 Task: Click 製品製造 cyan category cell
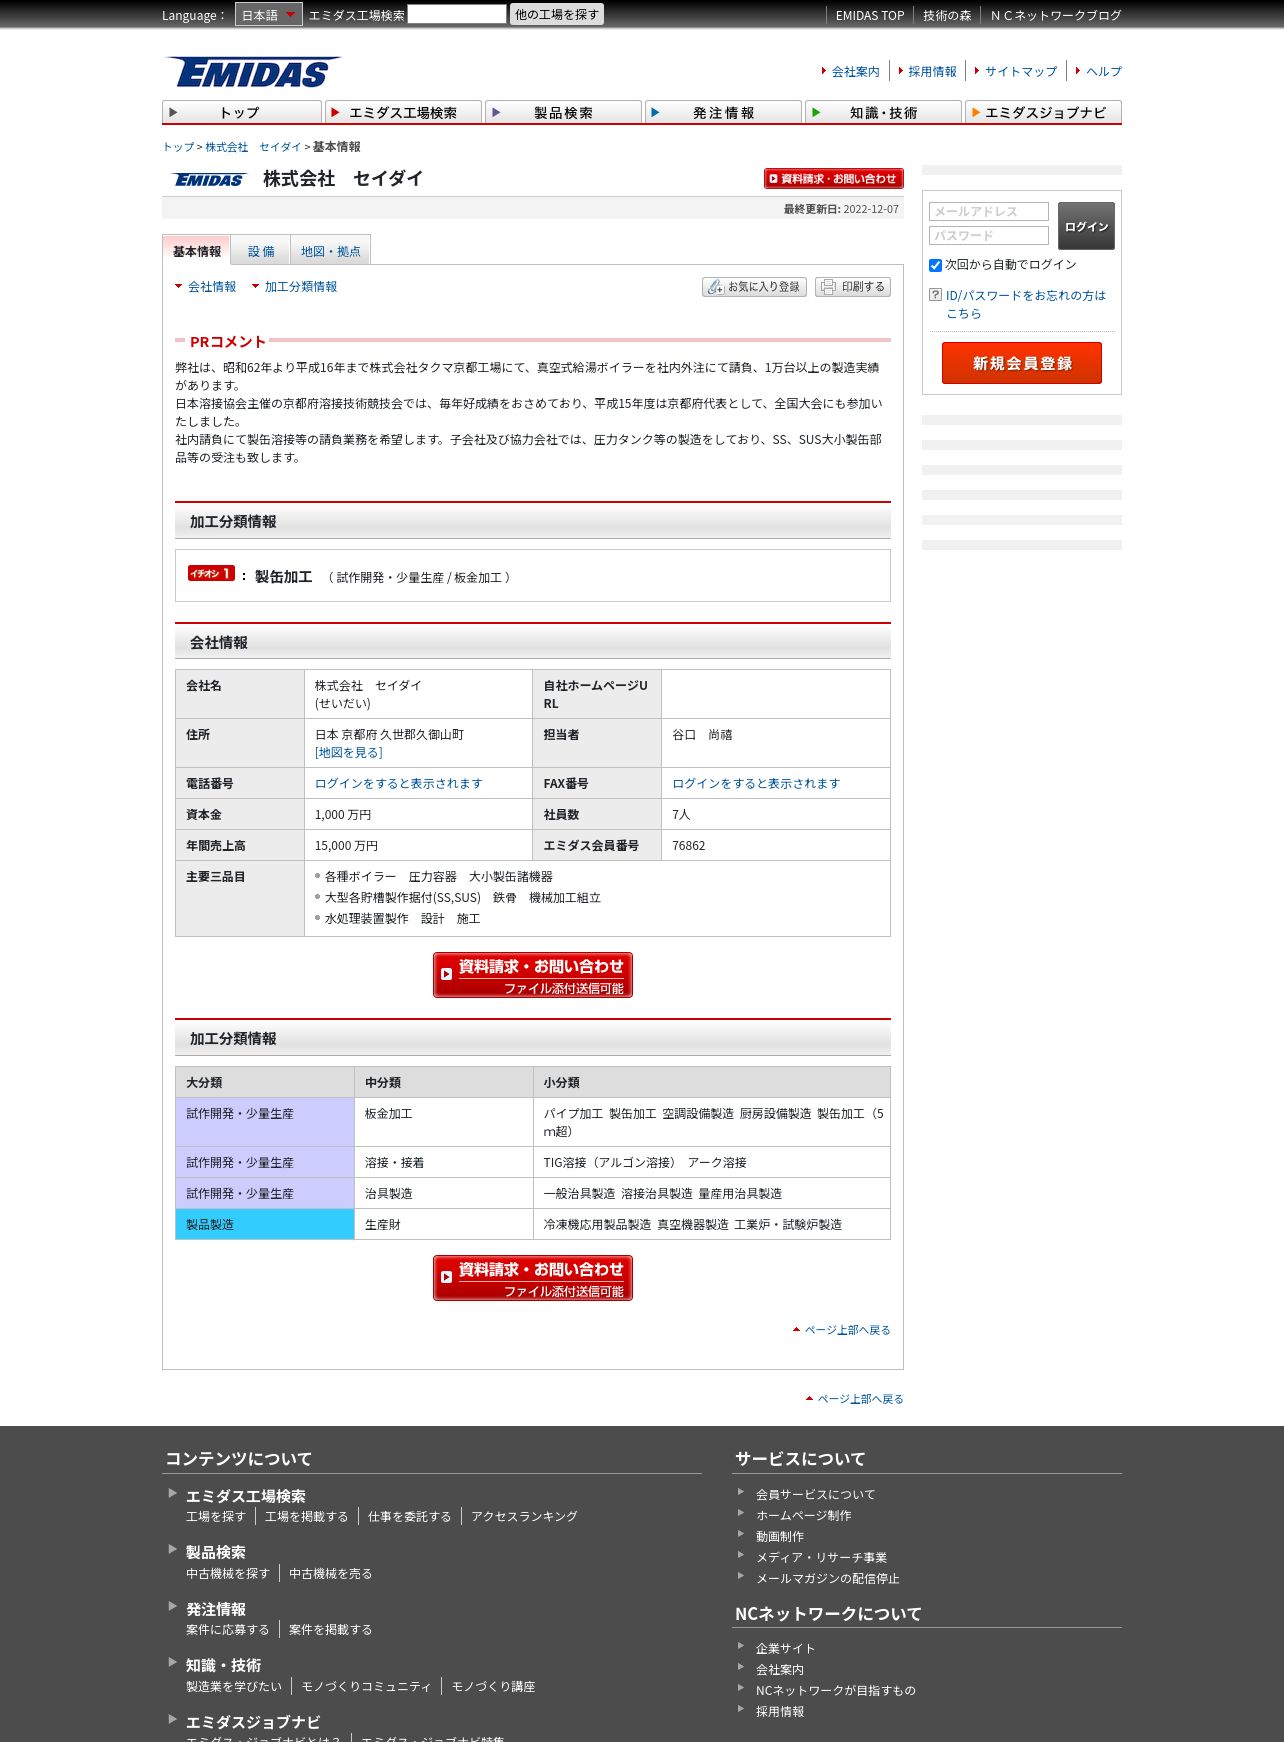tap(265, 1224)
